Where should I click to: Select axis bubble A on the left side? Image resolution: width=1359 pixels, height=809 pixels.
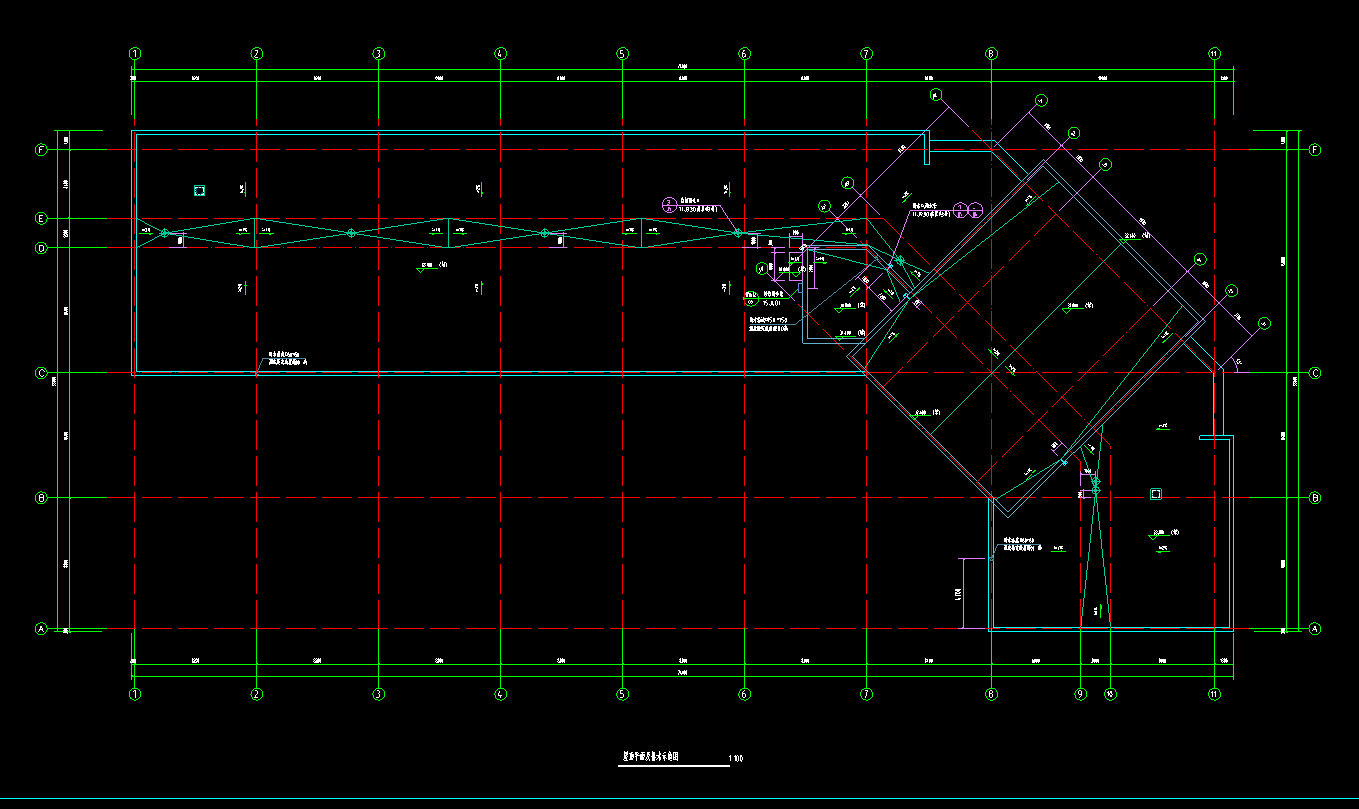click(41, 629)
